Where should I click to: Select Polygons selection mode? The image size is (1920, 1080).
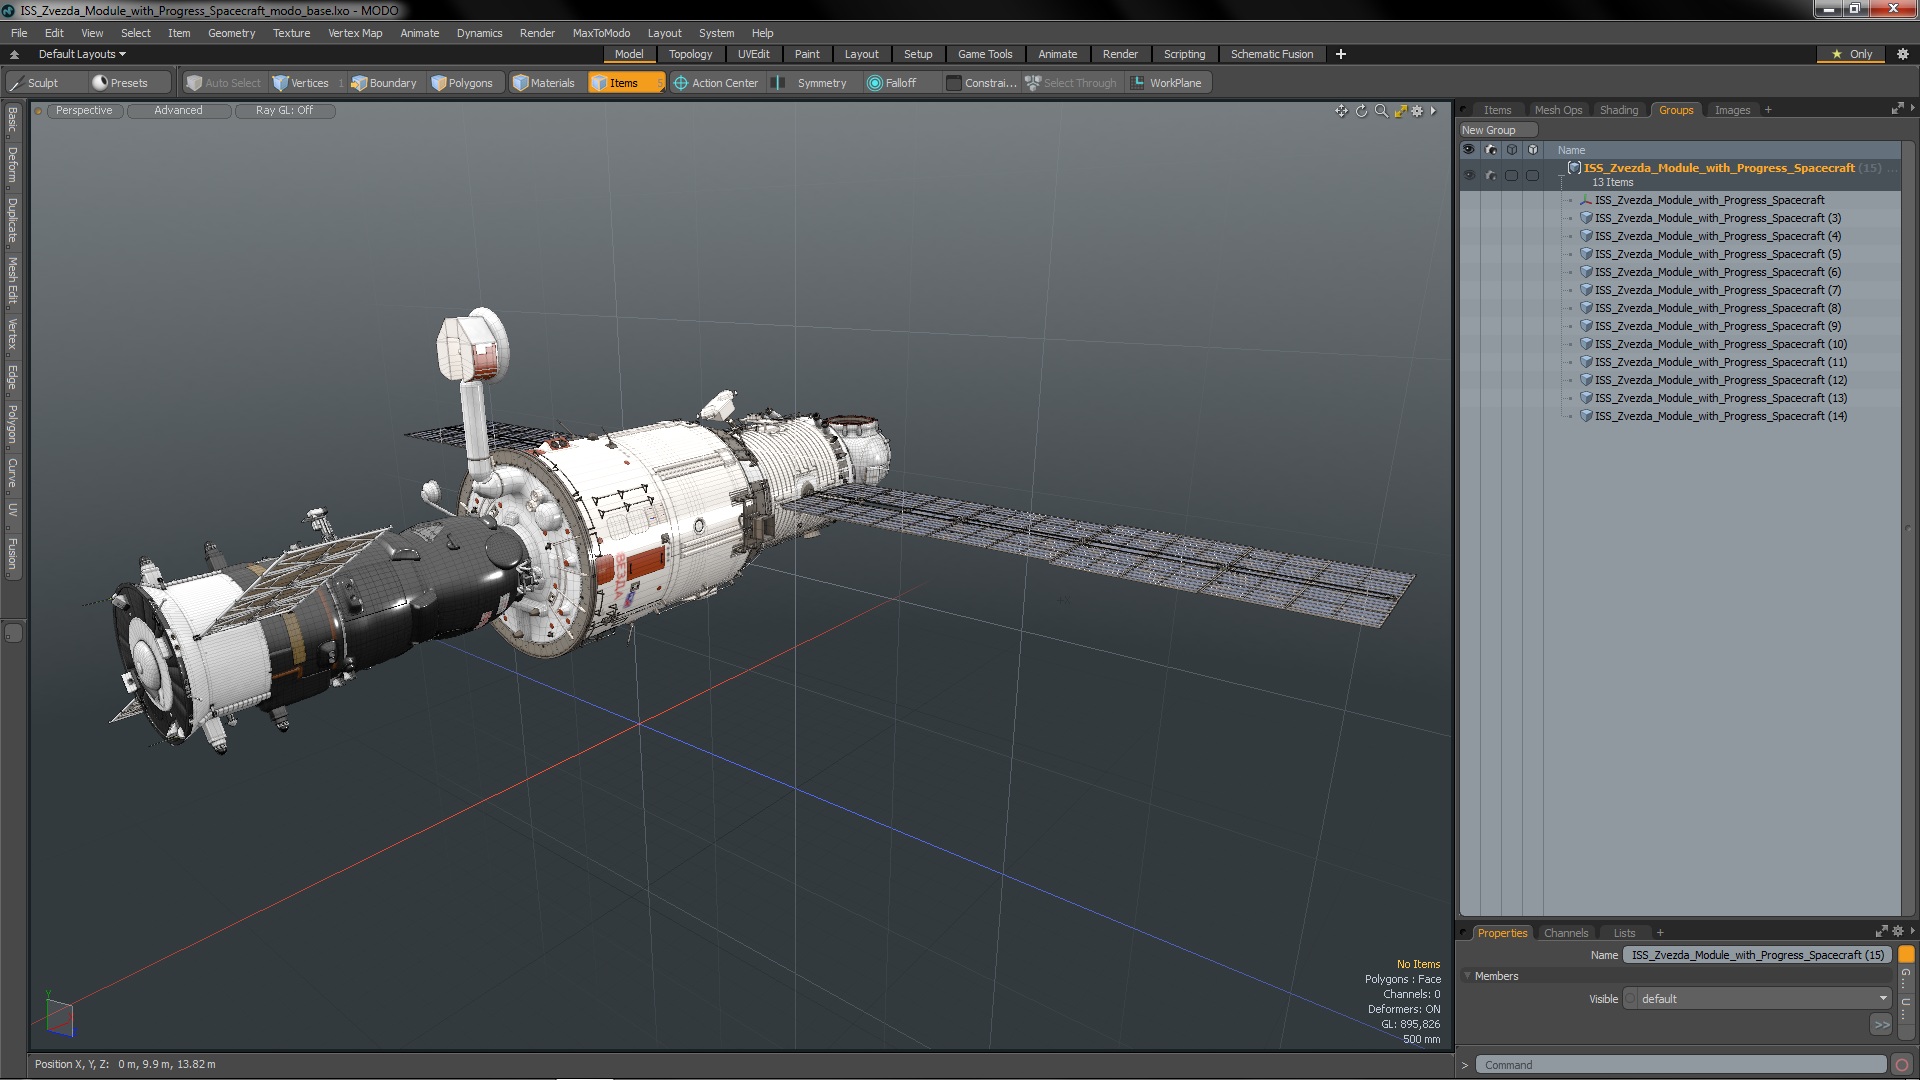[462, 83]
